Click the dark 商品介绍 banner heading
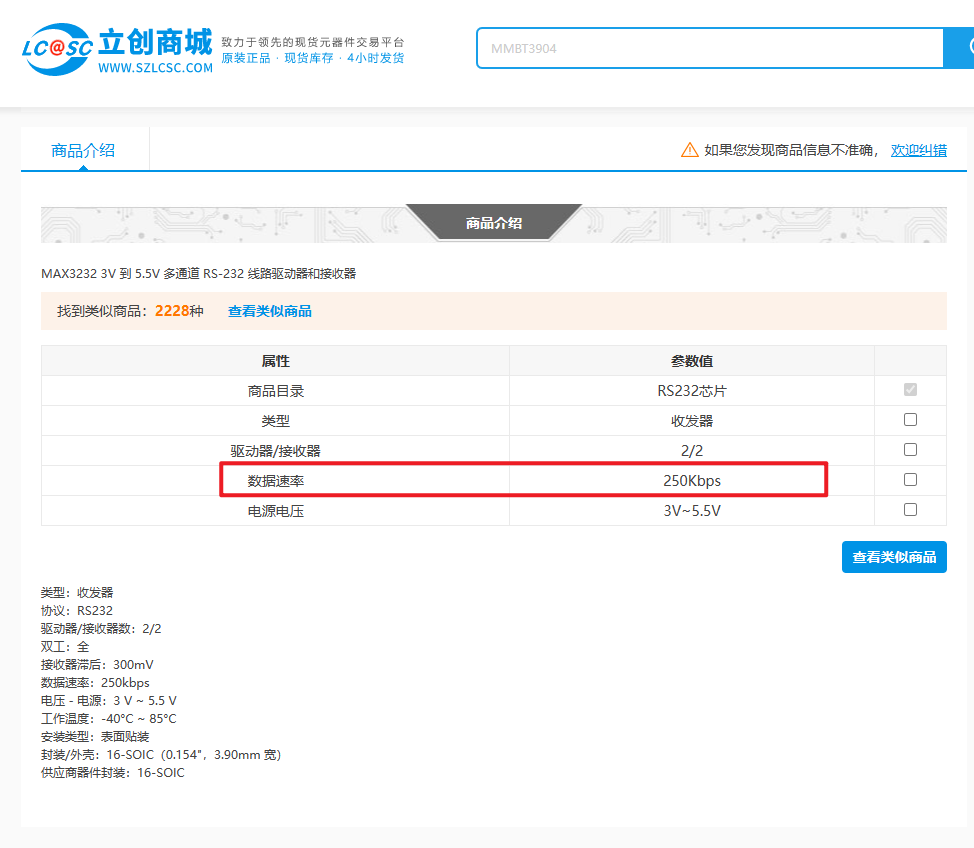The height and width of the screenshot is (848, 974). coord(493,223)
